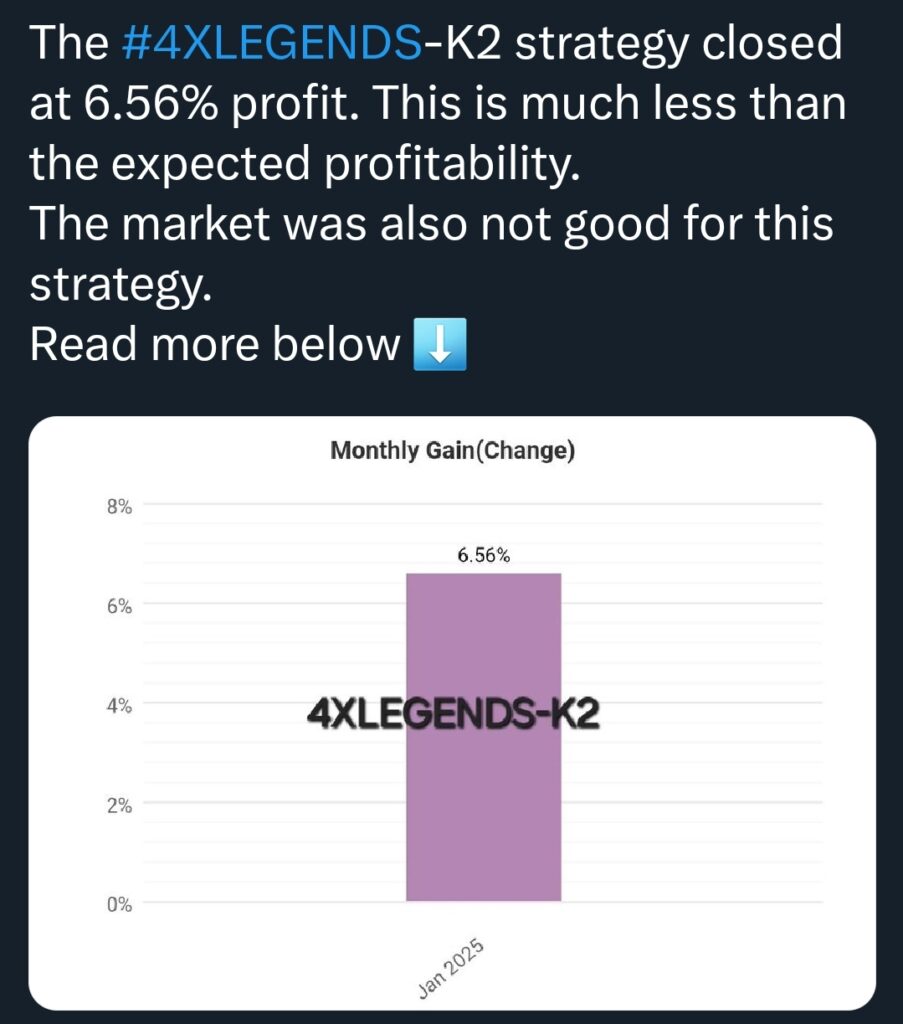This screenshot has height=1024, width=903.
Task: Click the Monthly Gain(Change) chart title
Action: click(452, 451)
